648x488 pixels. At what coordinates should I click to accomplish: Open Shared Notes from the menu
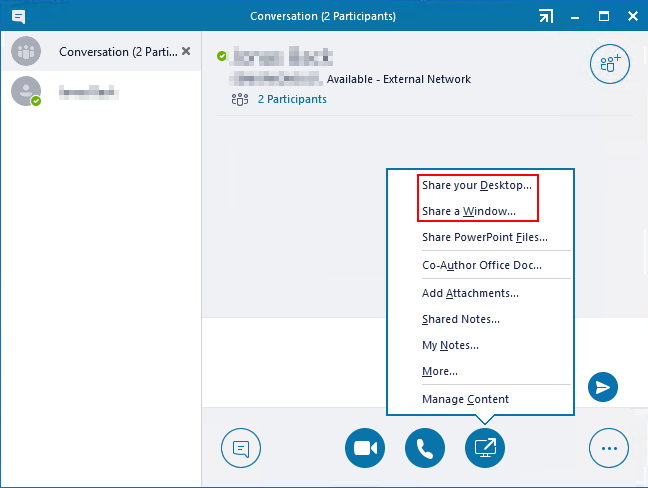pyautogui.click(x=460, y=319)
